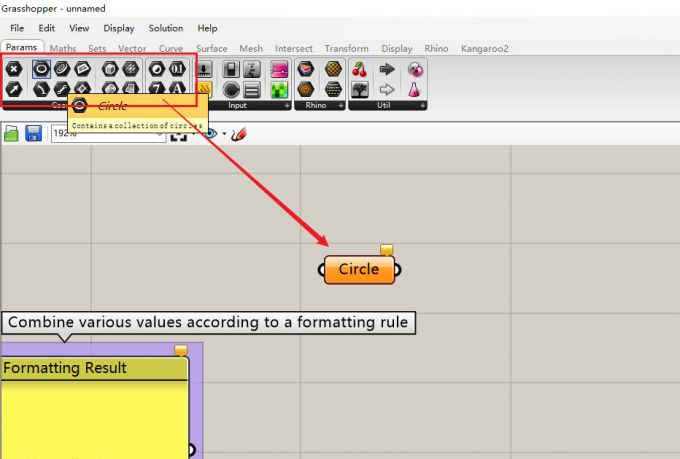
Task: Click the green Open File icon
Action: 12,133
